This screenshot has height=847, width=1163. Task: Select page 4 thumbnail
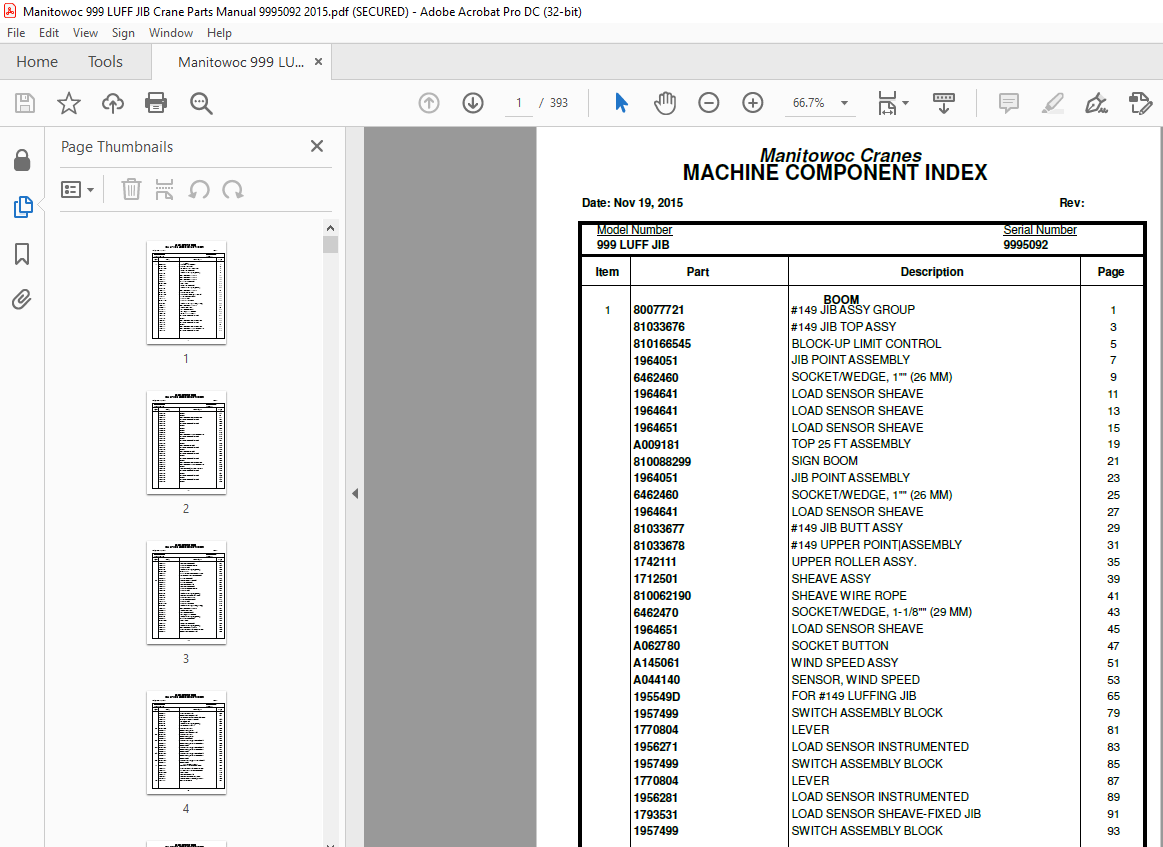click(186, 742)
